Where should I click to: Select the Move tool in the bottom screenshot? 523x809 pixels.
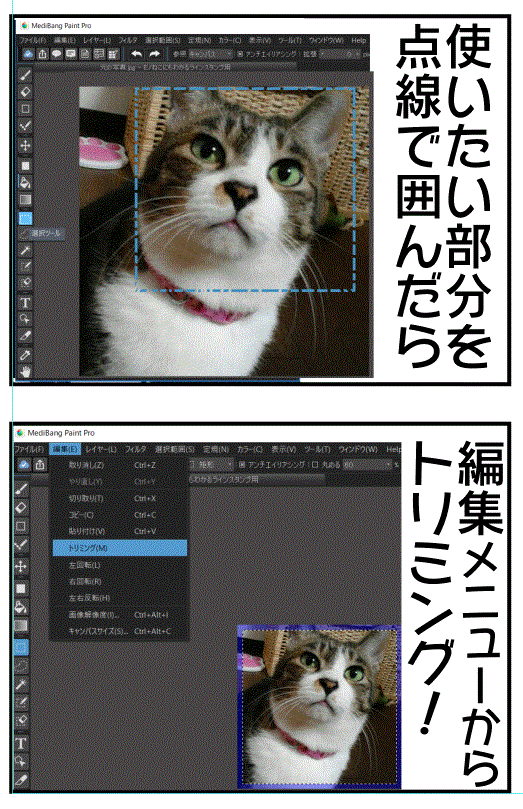click(21, 567)
